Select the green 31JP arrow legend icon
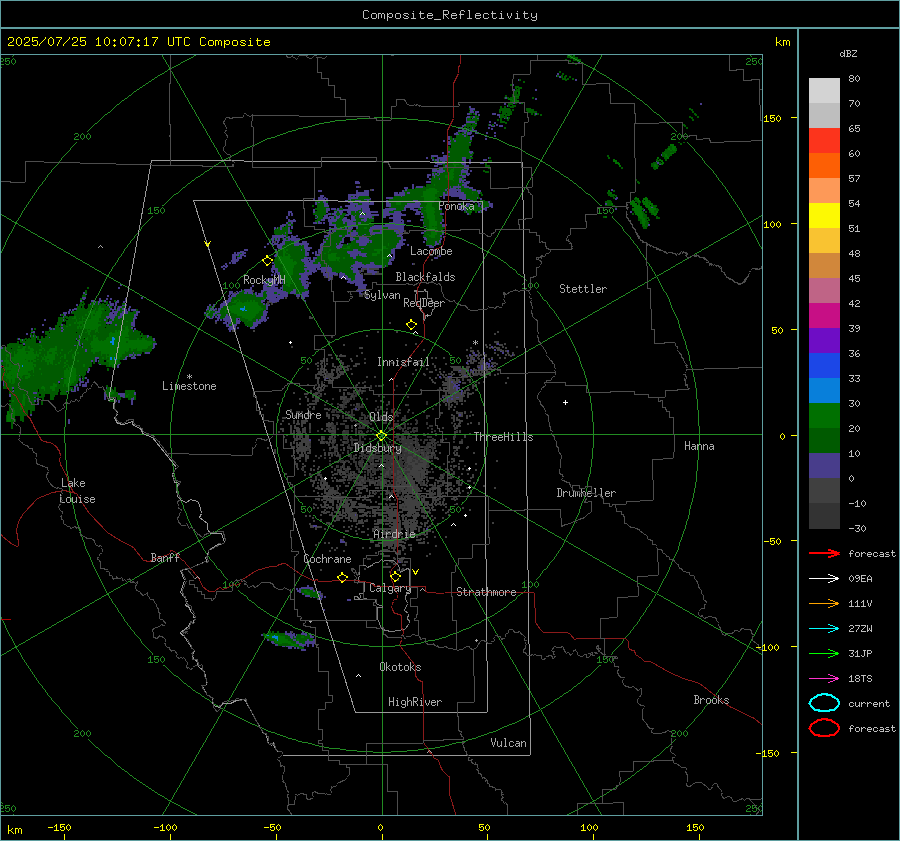This screenshot has width=900, height=841. click(x=824, y=653)
